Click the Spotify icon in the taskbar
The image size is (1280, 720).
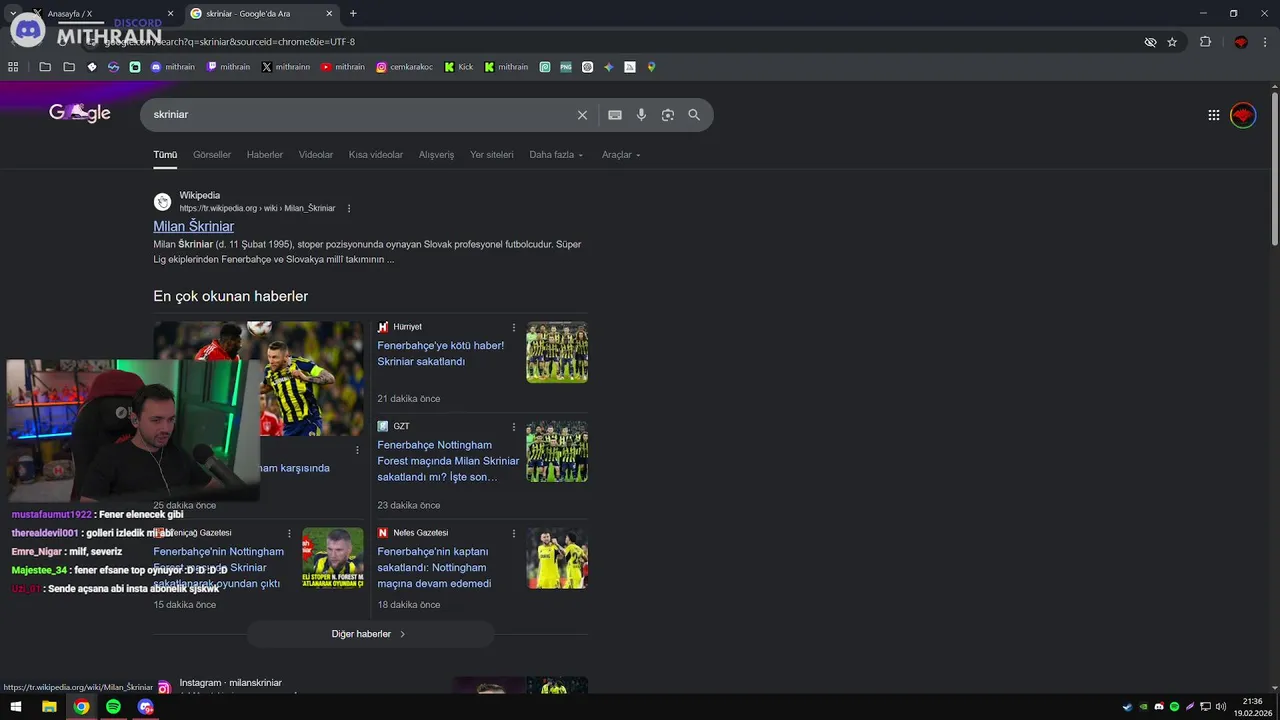[113, 707]
